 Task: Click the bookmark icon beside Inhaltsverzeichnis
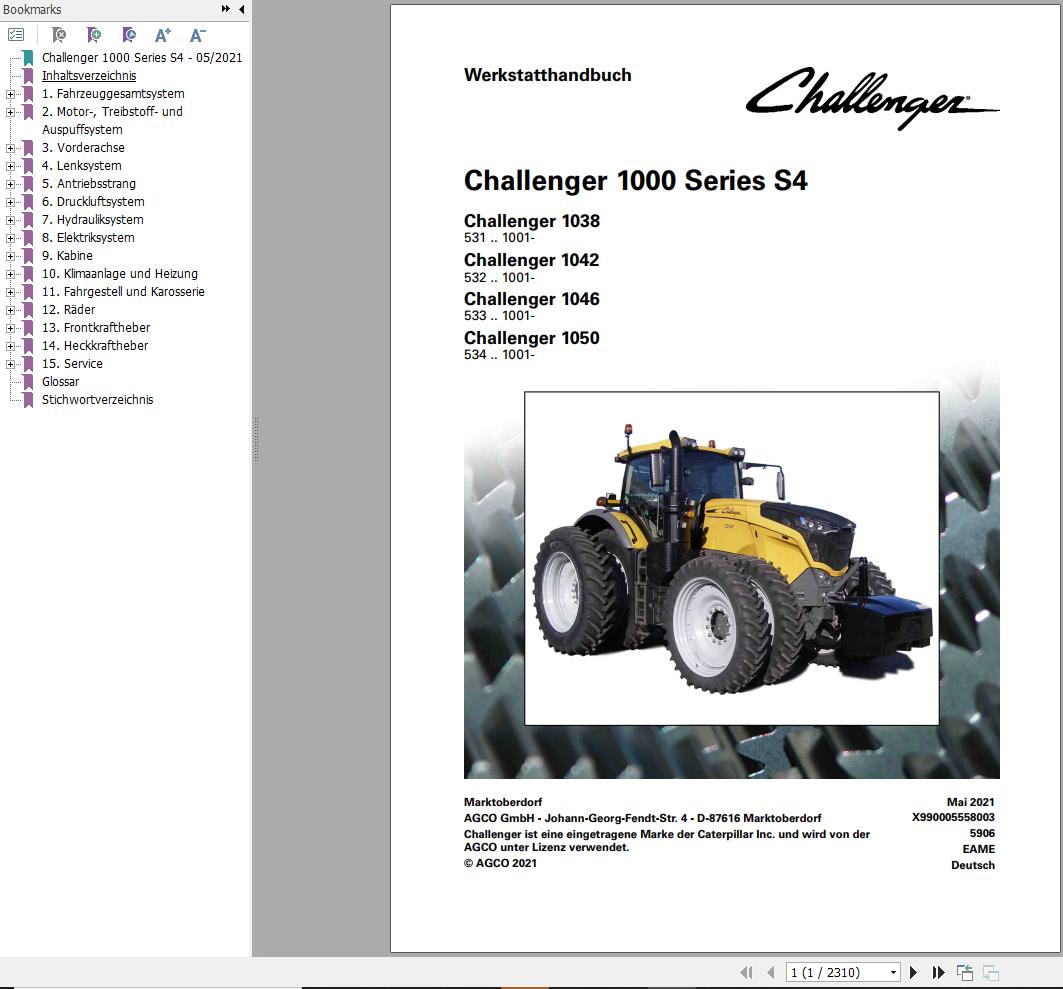pyautogui.click(x=28, y=76)
